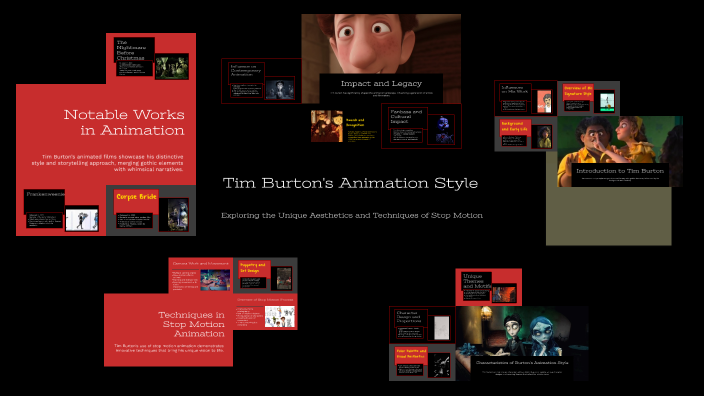Open "Color Palette and Visual Aesthetics" subtopic title
Image resolution: width=704 pixels, height=396 pixels.
coord(411,353)
